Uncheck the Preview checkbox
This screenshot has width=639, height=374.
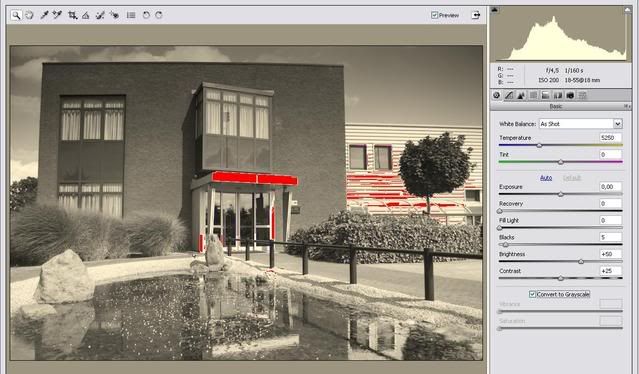tap(434, 15)
